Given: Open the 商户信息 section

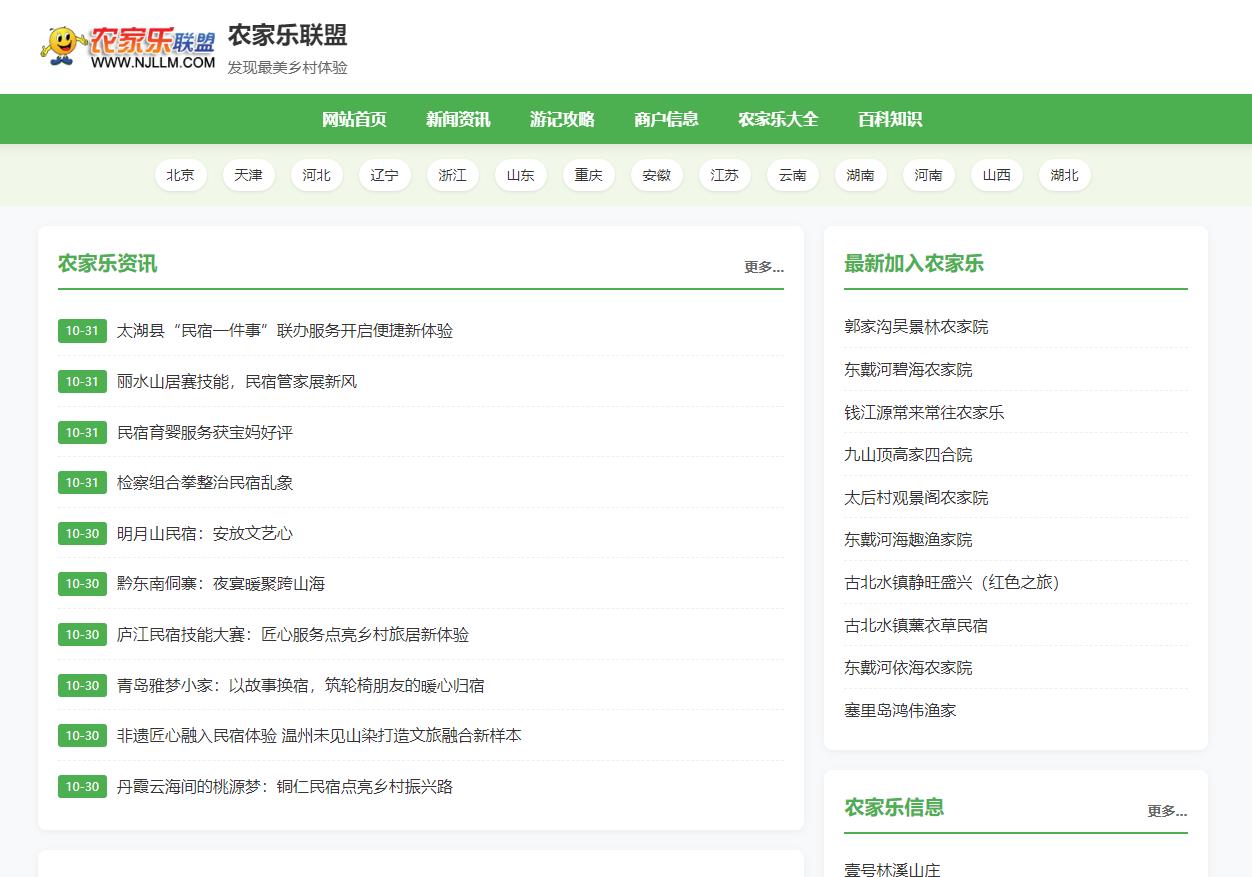Looking at the screenshot, I should 666,119.
